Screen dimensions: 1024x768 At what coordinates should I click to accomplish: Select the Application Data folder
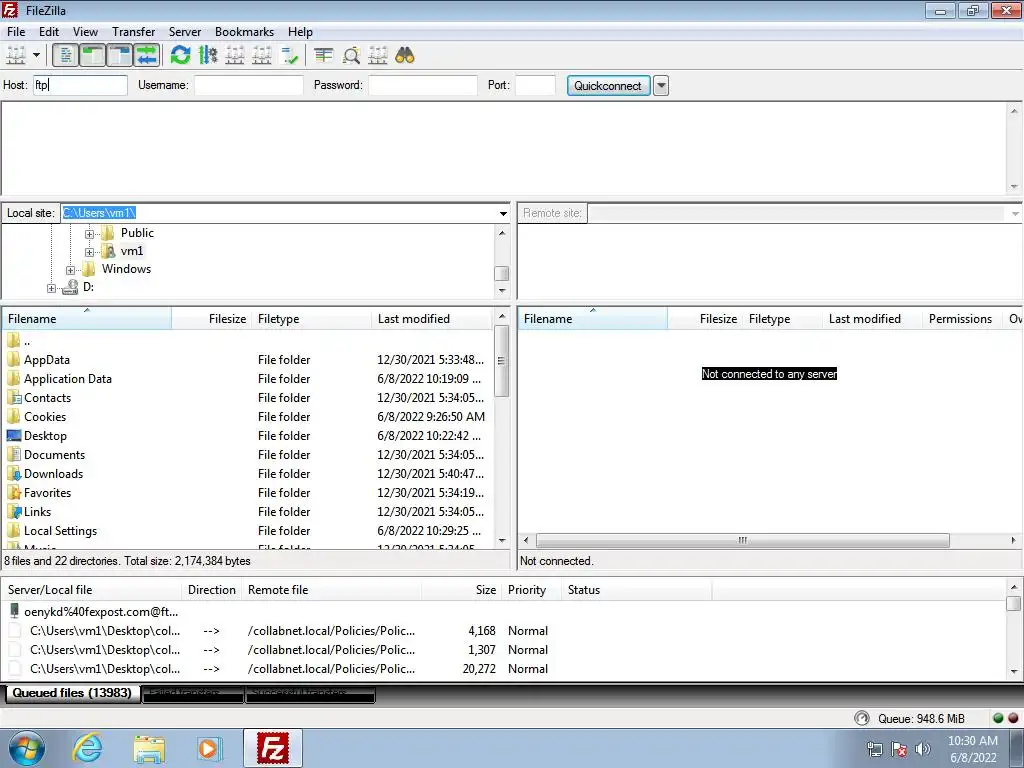tap(68, 379)
